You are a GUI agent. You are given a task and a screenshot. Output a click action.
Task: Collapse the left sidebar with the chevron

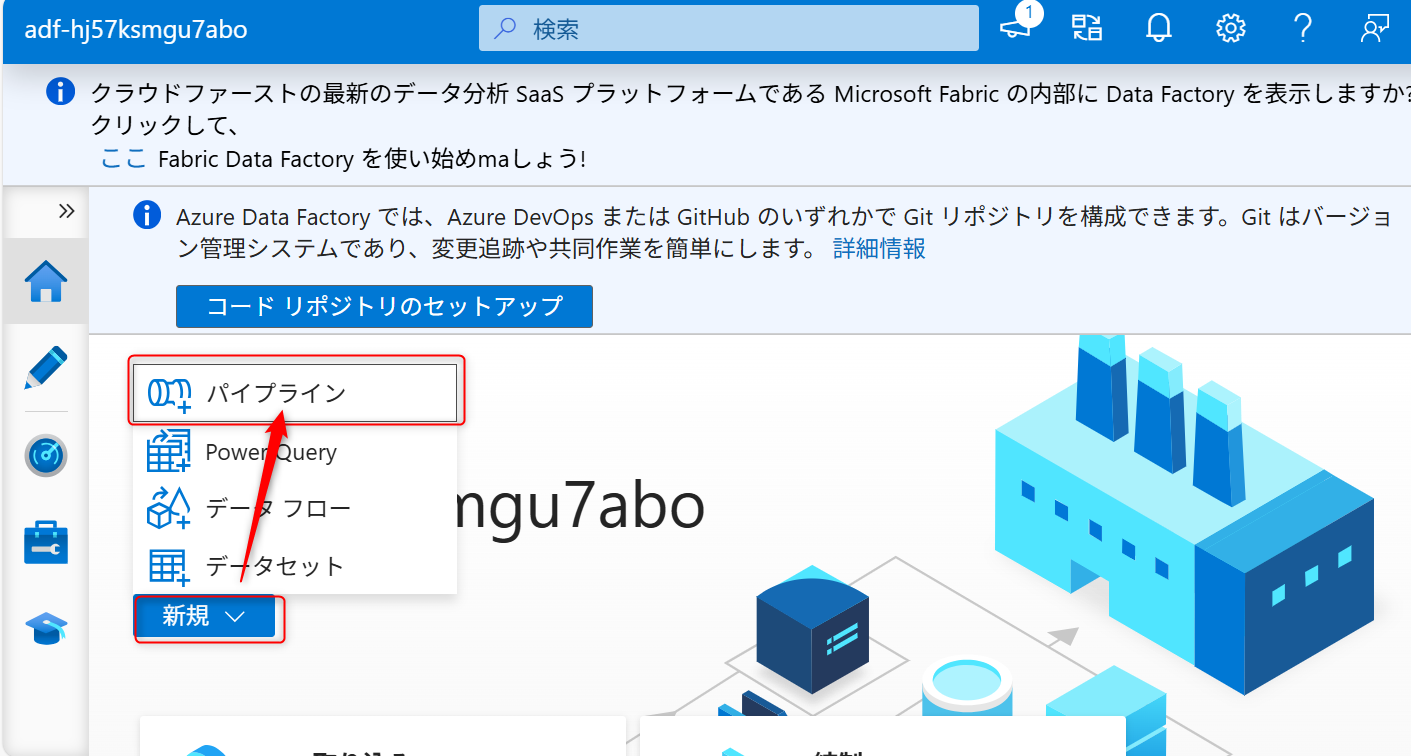[x=66, y=211]
